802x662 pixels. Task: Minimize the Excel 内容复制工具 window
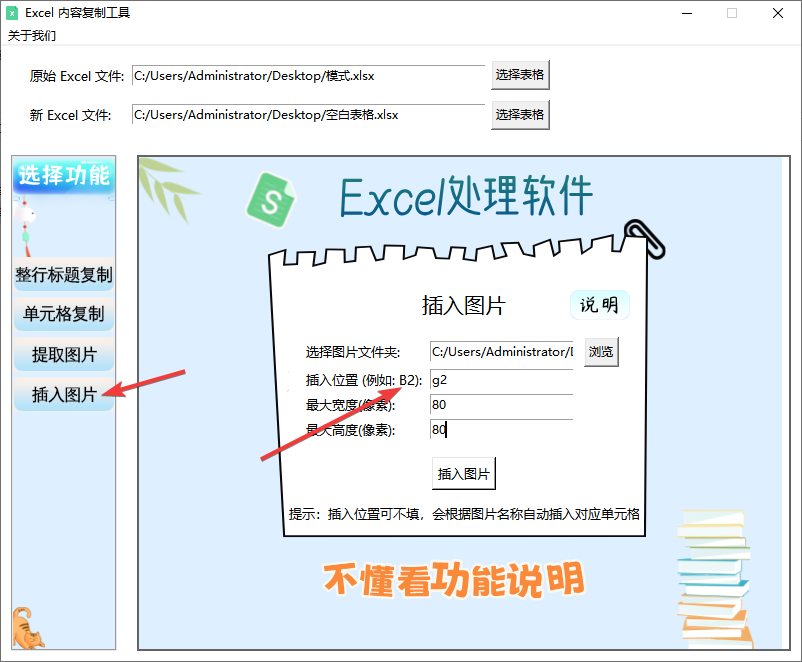tap(687, 13)
